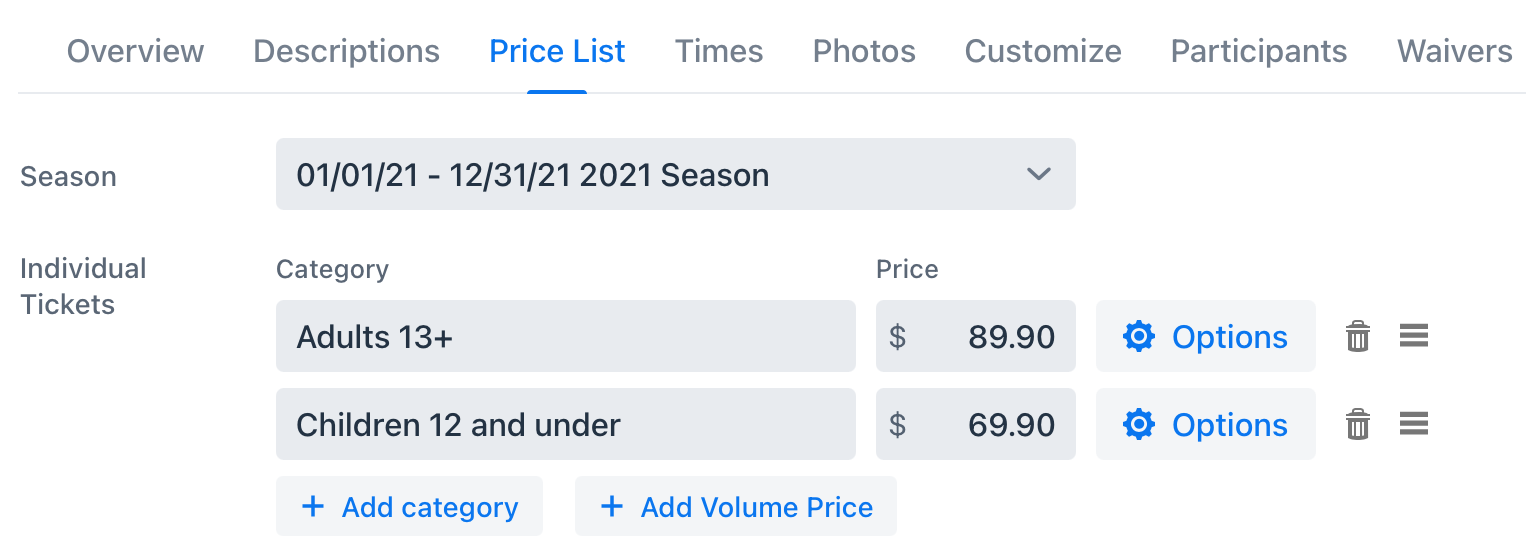
Task: Click the plus icon on Add Volume Price
Action: click(x=611, y=507)
